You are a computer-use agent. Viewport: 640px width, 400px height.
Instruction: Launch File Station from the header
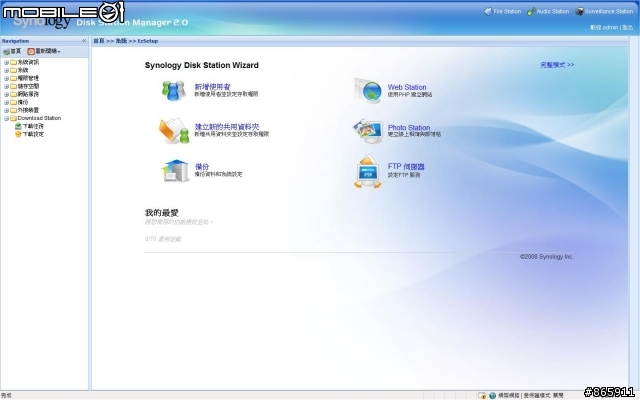[502, 11]
